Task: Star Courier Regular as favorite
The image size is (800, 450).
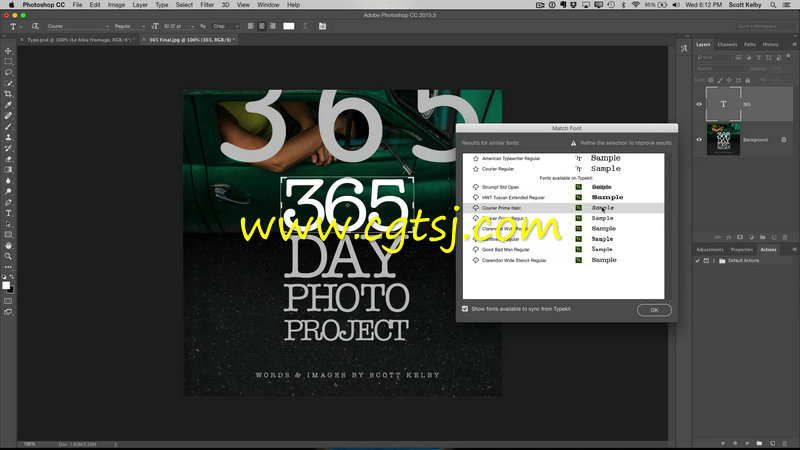Action: [x=476, y=169]
